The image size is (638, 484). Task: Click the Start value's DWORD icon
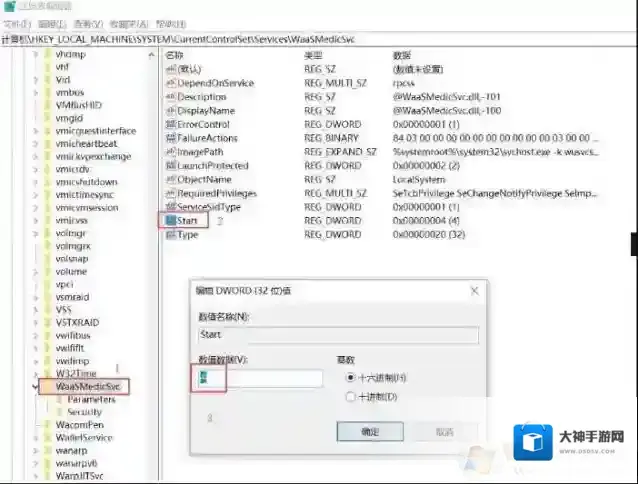tap(170, 221)
